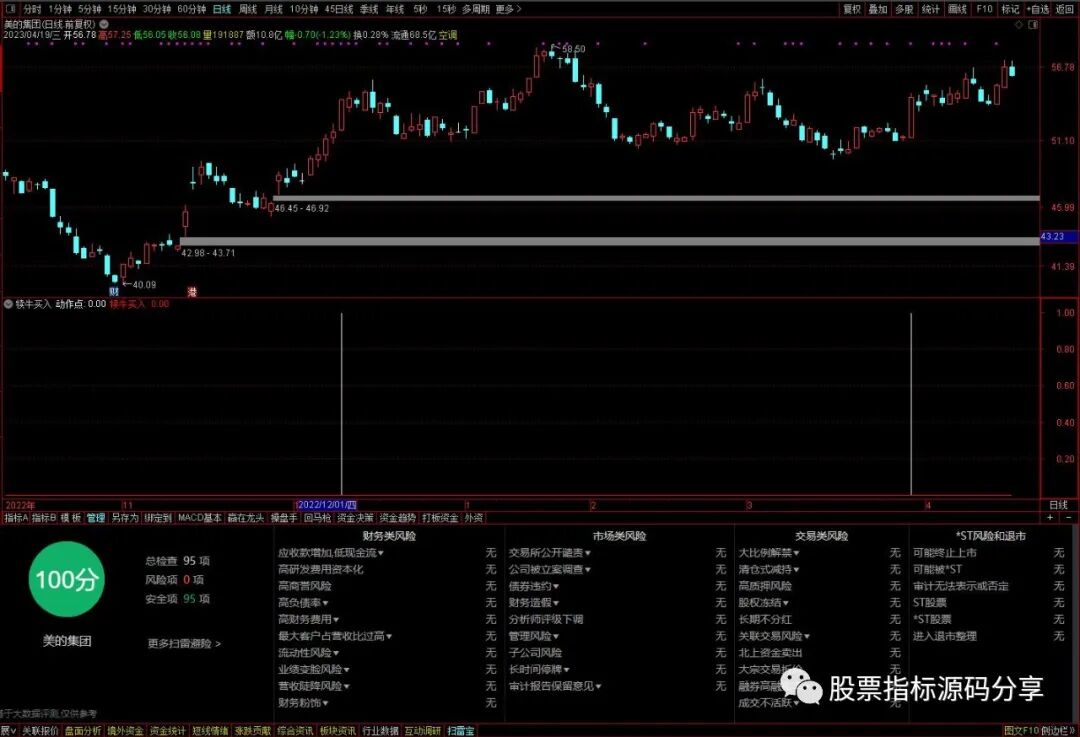Expand 交易所公开谴责 item

tap(550, 552)
